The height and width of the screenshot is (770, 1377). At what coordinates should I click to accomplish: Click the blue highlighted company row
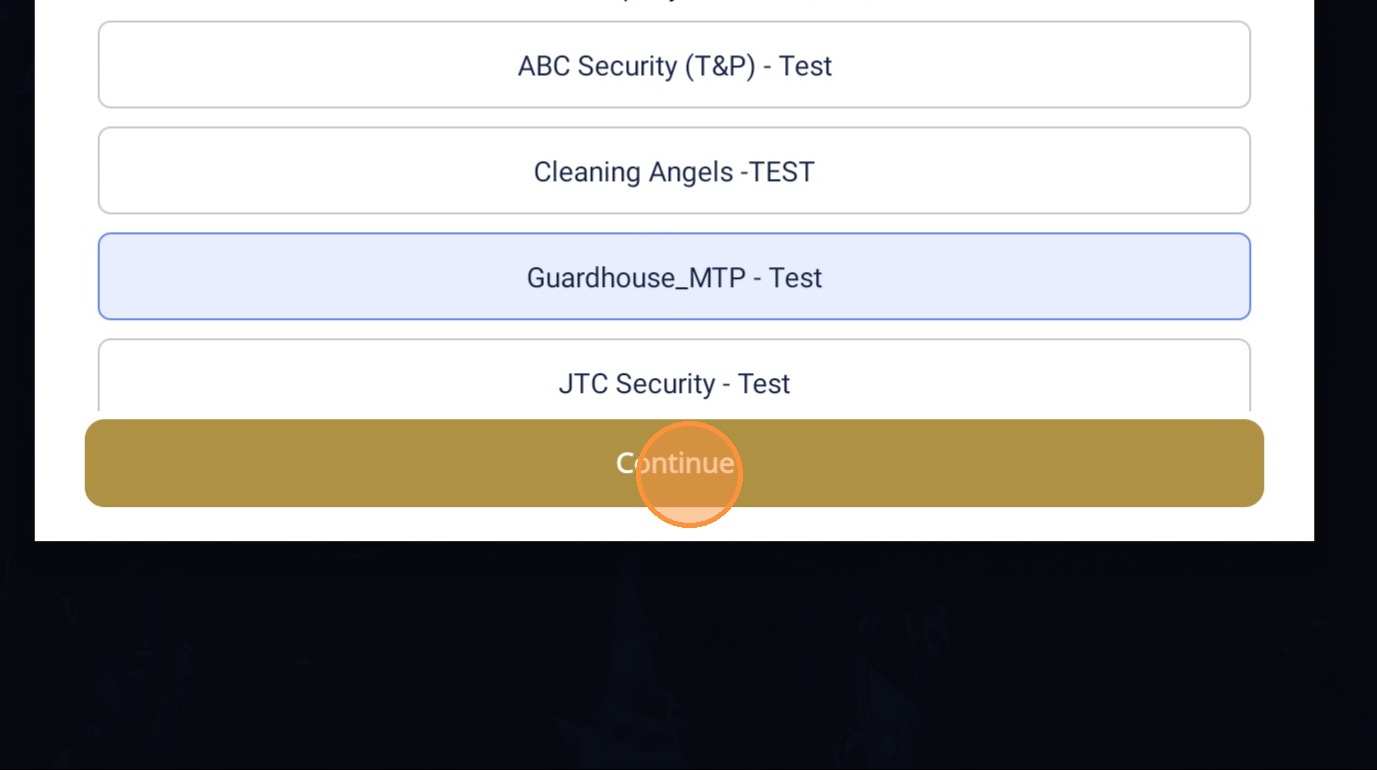(674, 277)
